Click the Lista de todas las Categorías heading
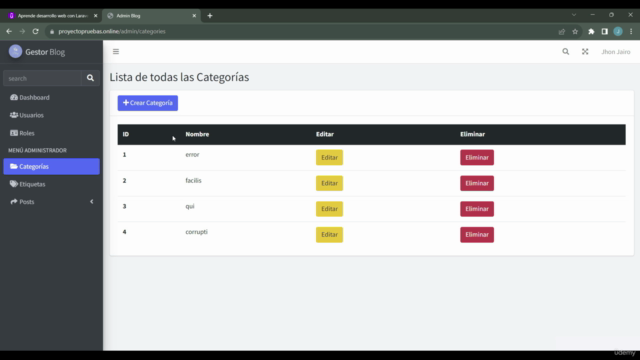The image size is (640, 360). click(x=179, y=77)
